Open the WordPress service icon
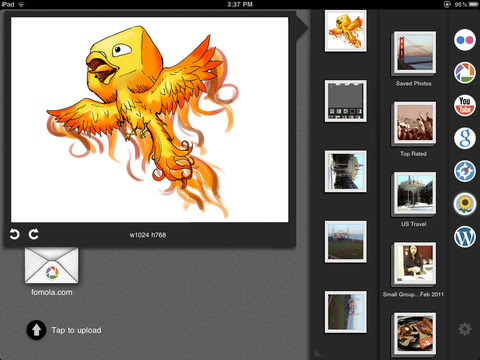Screen dimensions: 480x360 [x=465, y=236]
